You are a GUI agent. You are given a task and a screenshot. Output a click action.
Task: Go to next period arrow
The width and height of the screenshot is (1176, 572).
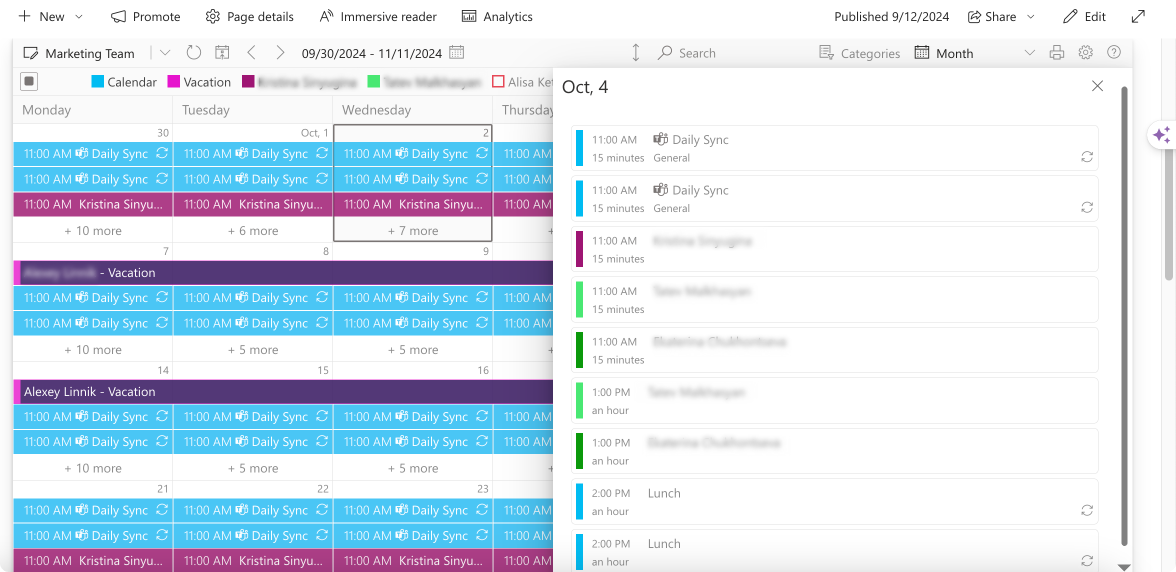(x=280, y=52)
